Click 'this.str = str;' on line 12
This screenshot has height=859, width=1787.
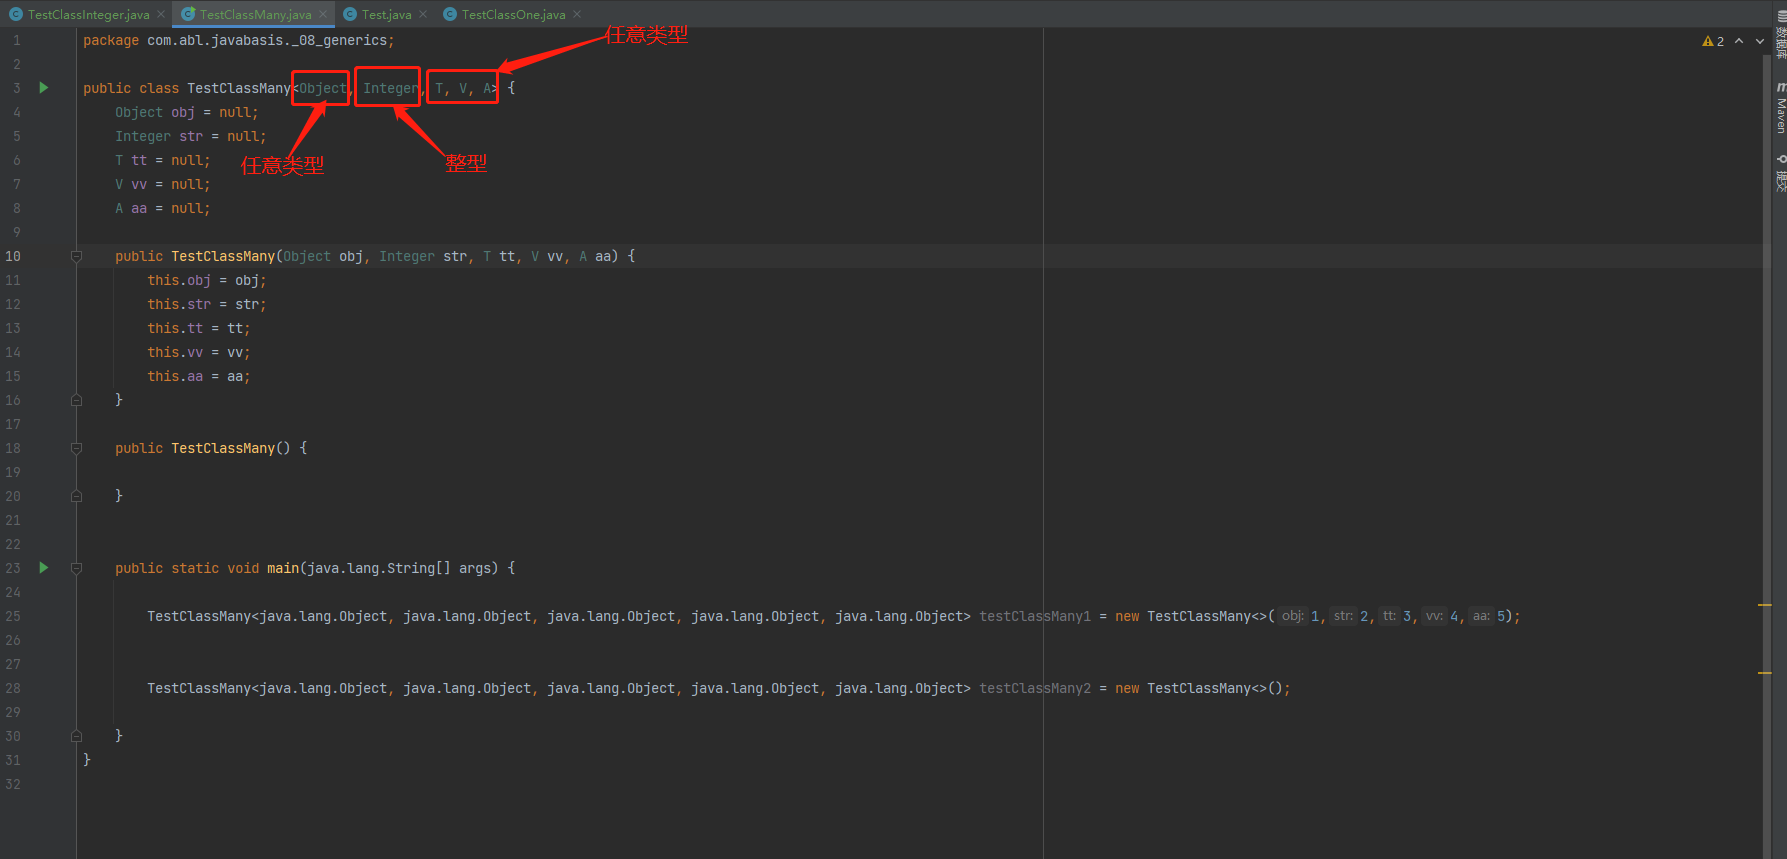[207, 304]
